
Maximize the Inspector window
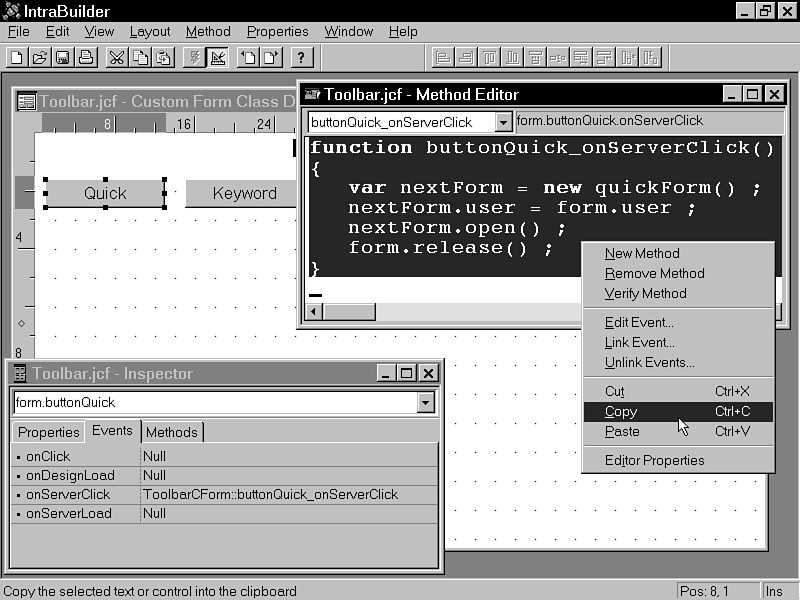pyautogui.click(x=407, y=373)
